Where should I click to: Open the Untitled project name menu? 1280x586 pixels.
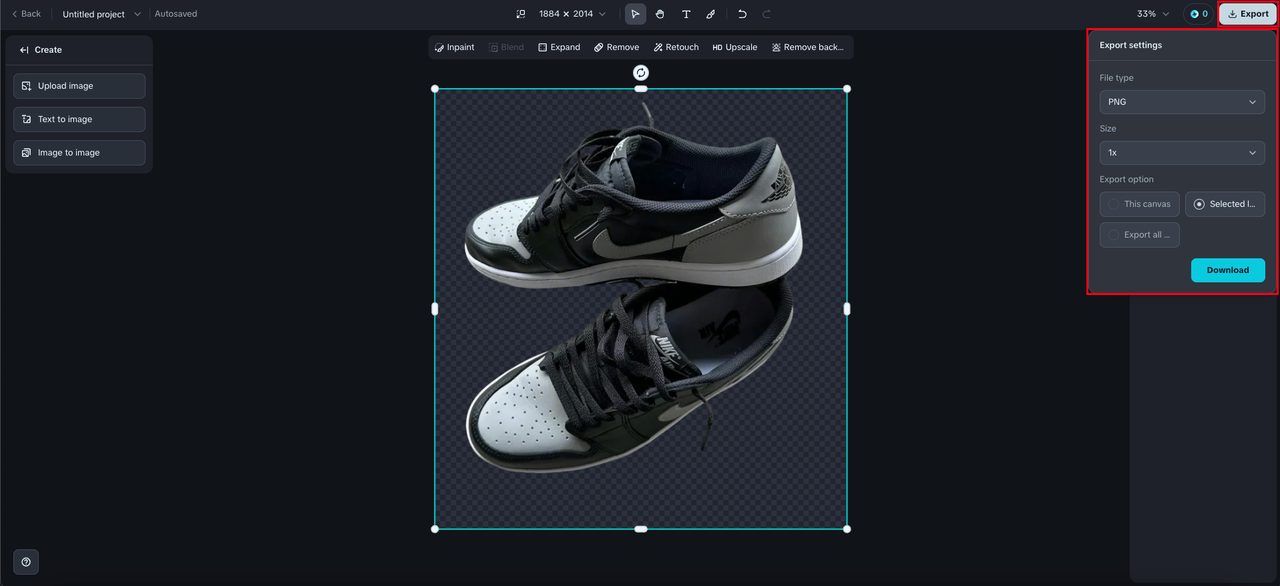[x=101, y=14]
